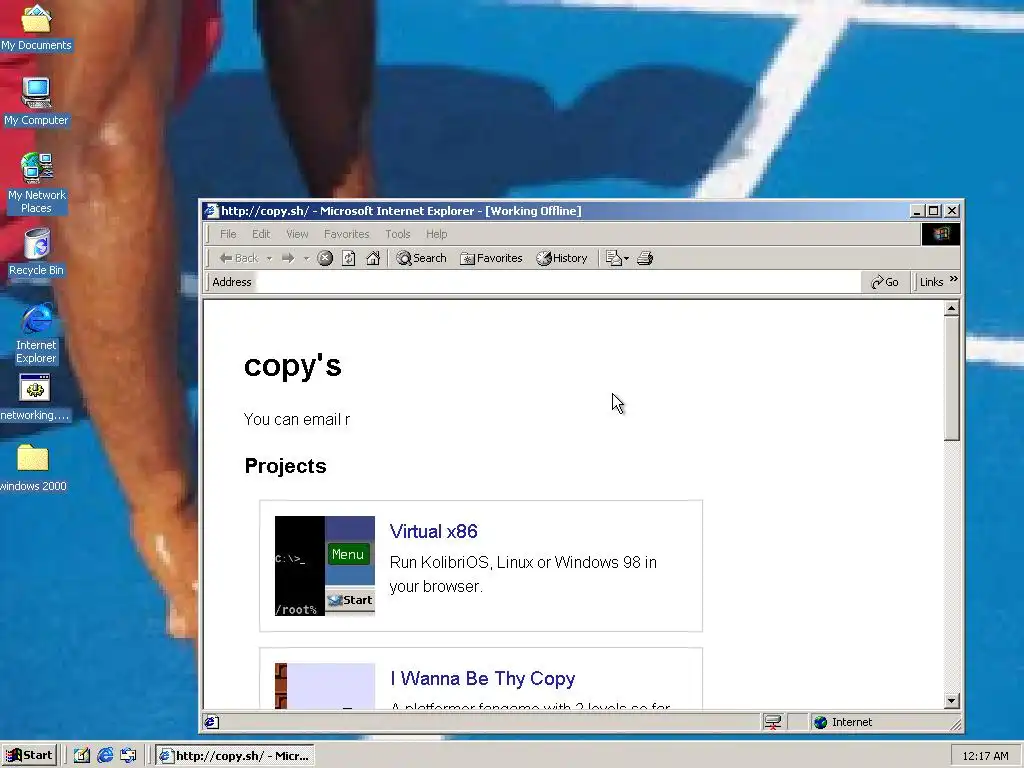This screenshot has width=1024, height=768.
Task: Expand the Links toolbar chevron
Action: 953,280
